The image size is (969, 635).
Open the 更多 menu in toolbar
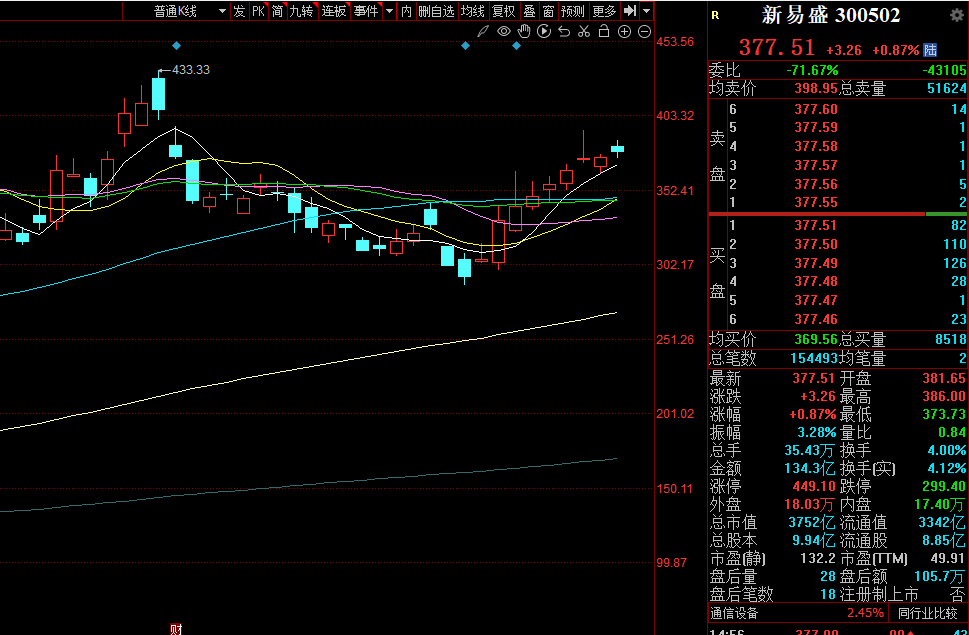pos(604,11)
